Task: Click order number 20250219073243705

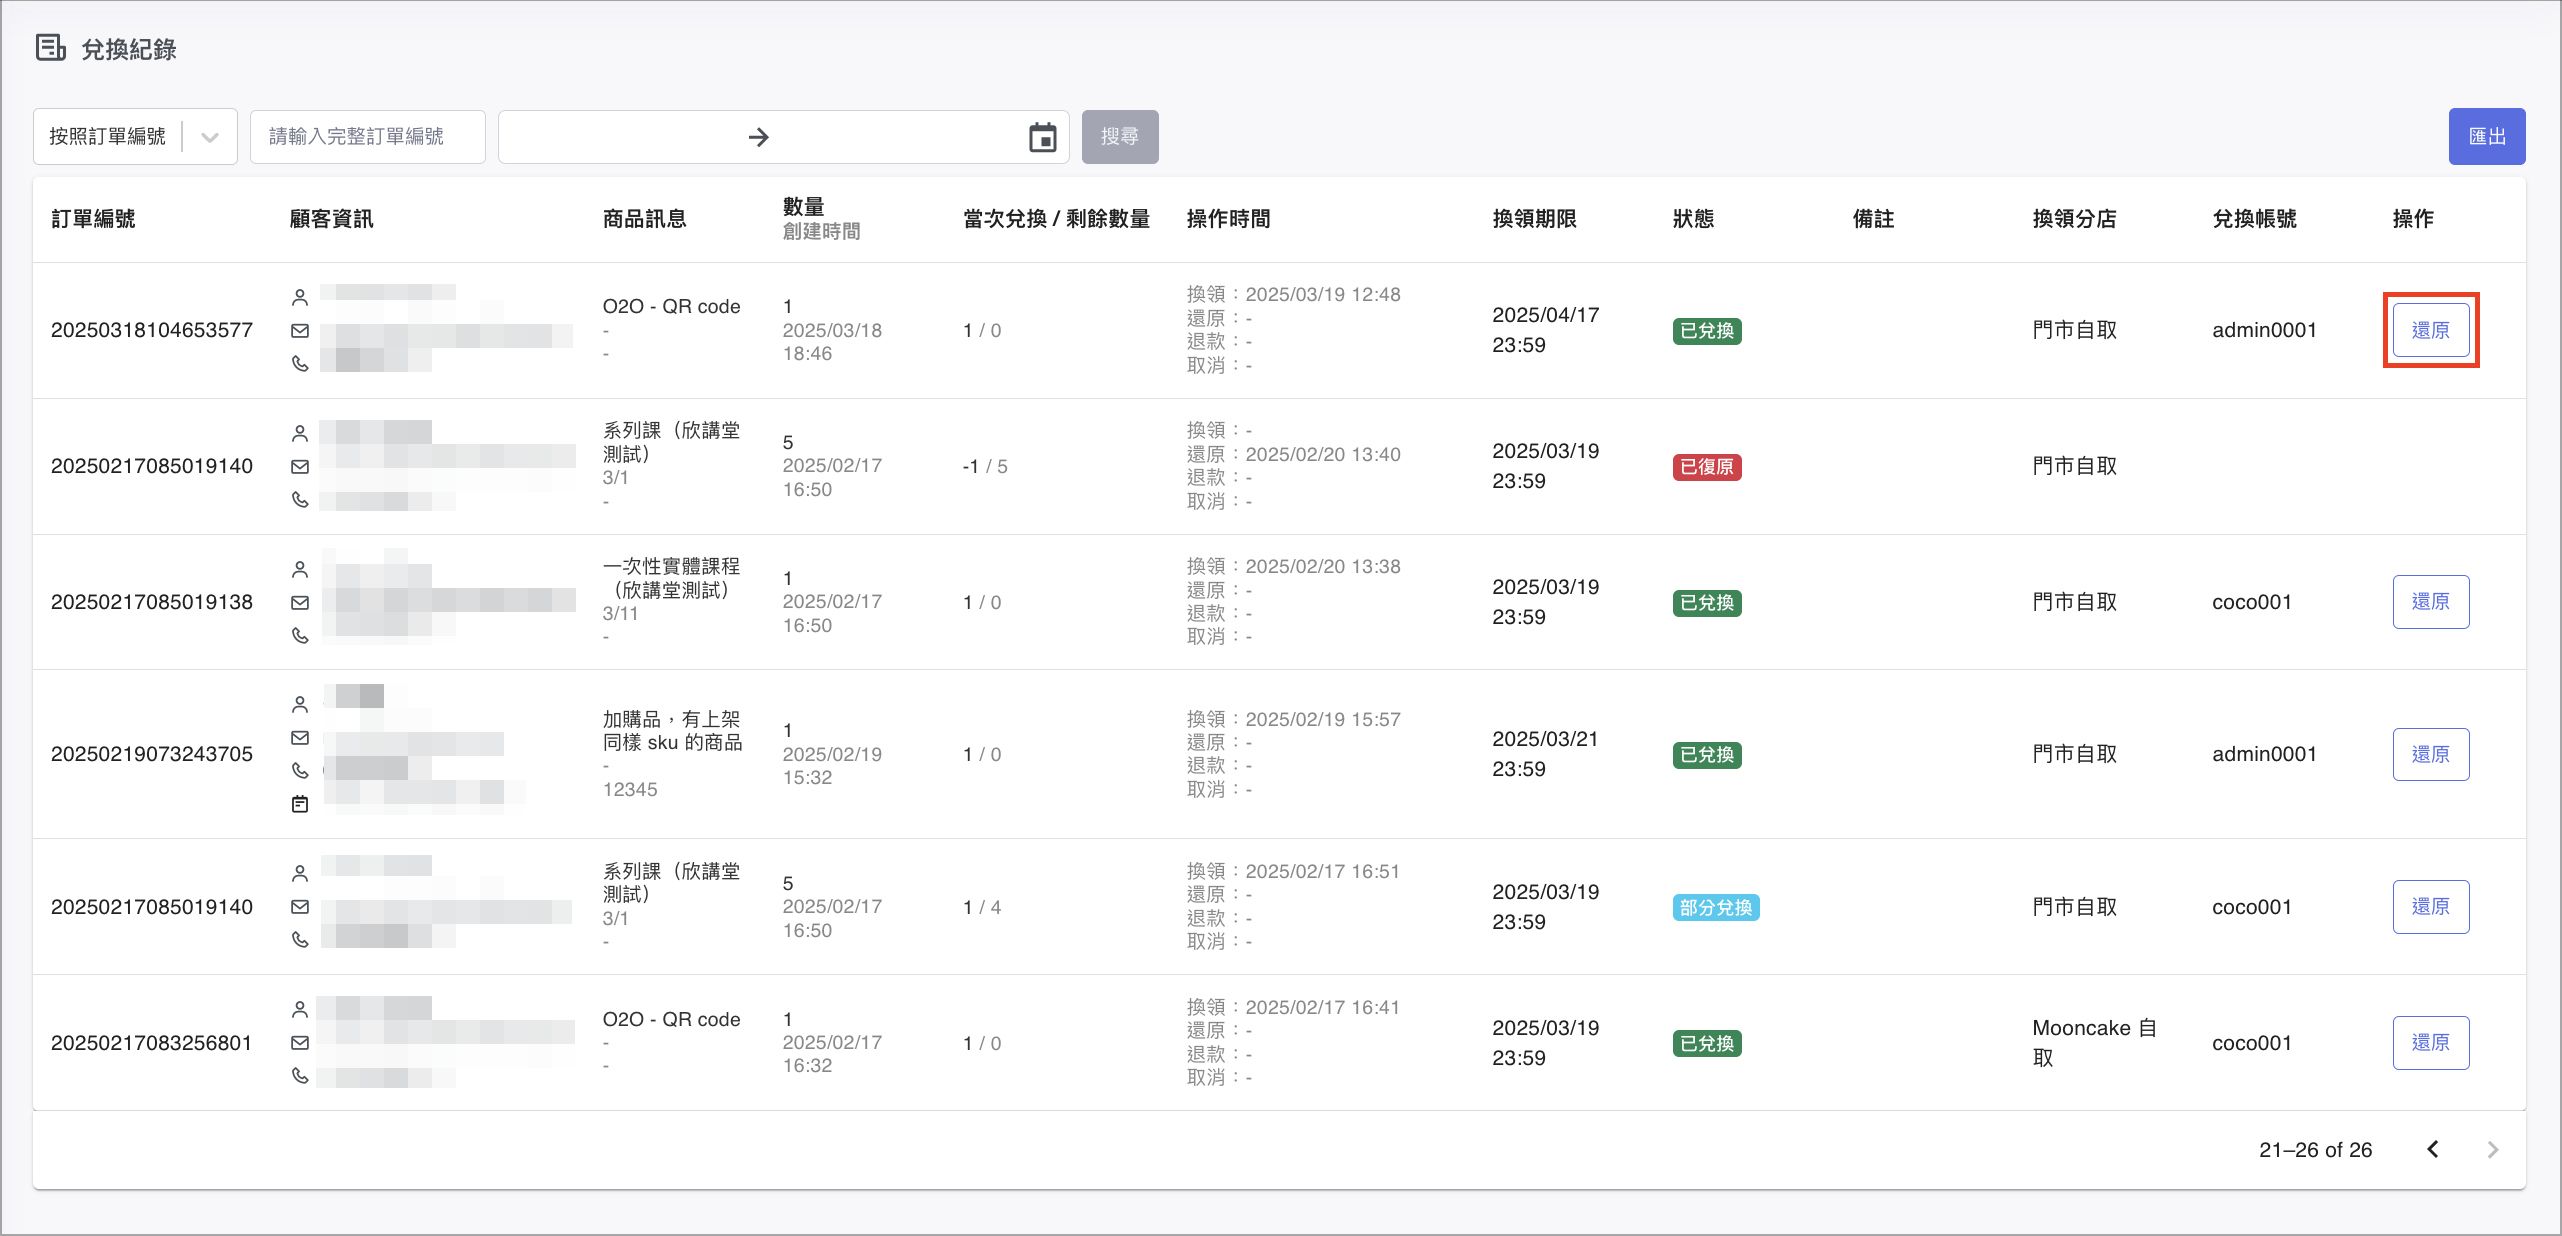Action: click(x=152, y=754)
